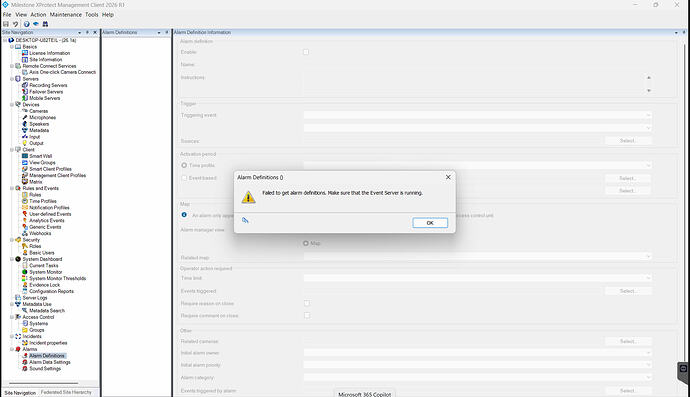Viewport: 690px width, 397px height.
Task: Select the Mobile Servers icon
Action: [25, 98]
